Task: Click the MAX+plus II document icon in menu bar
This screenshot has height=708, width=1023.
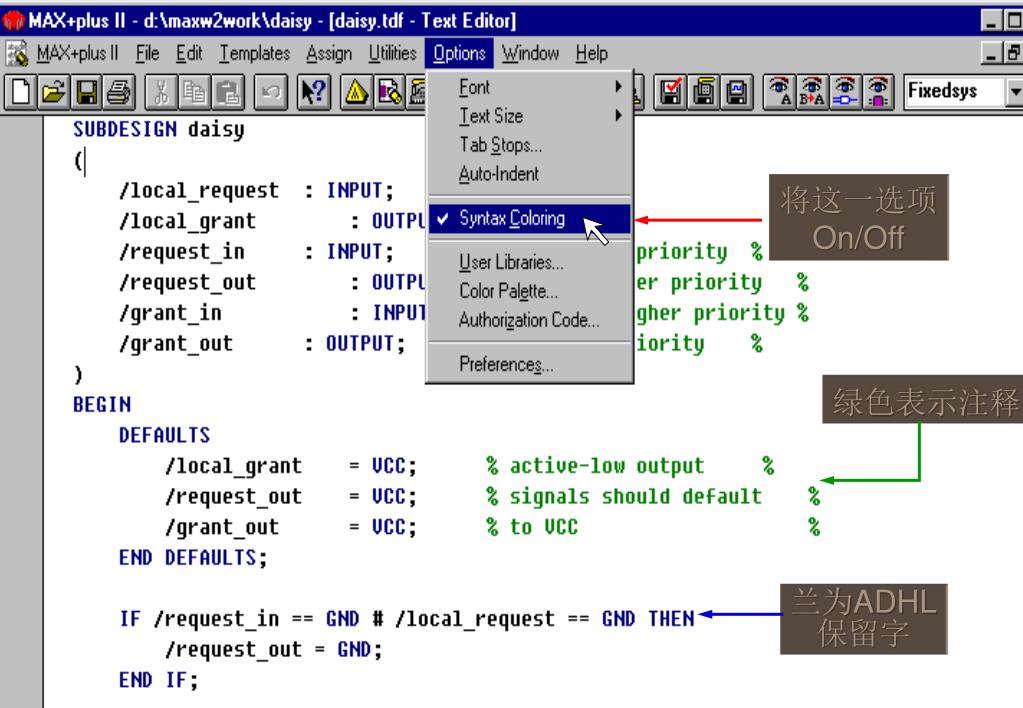Action: point(17,54)
